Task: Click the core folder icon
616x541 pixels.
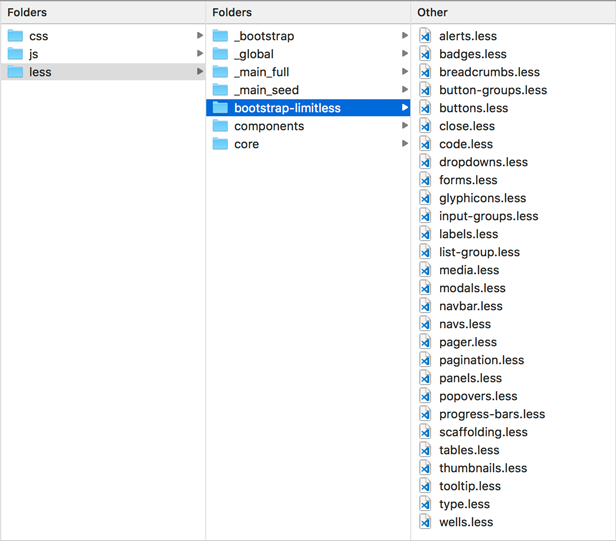Action: [x=220, y=144]
